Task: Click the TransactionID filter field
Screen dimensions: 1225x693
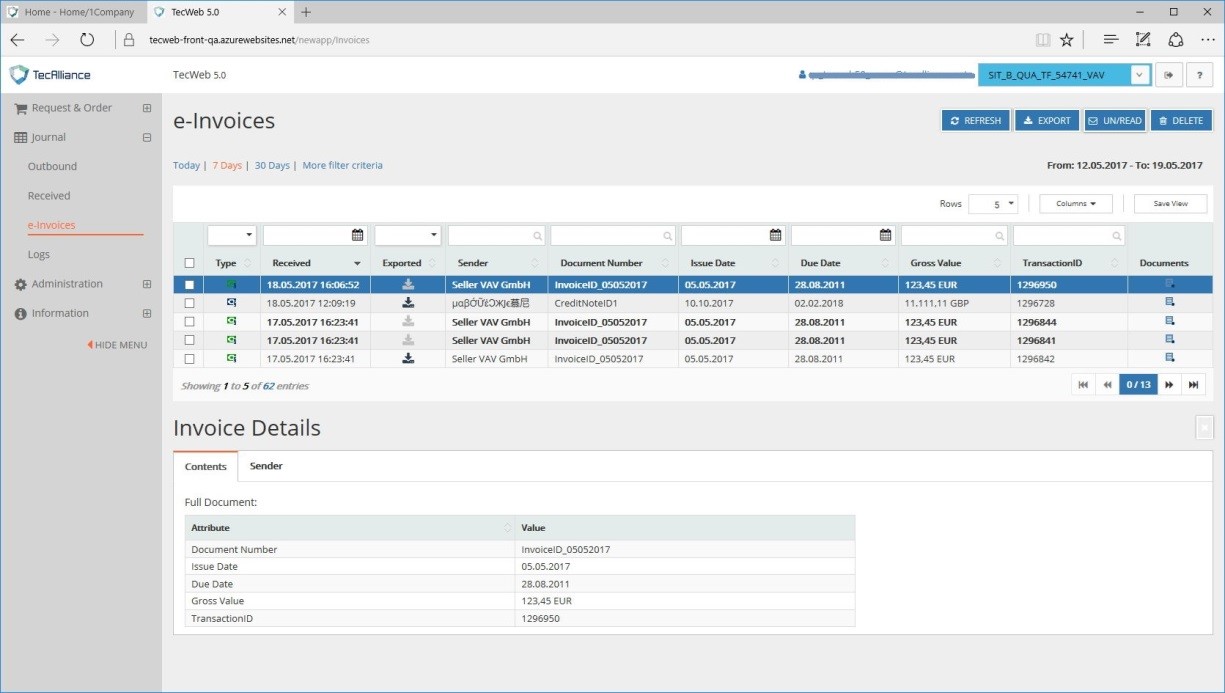Action: [x=1068, y=235]
